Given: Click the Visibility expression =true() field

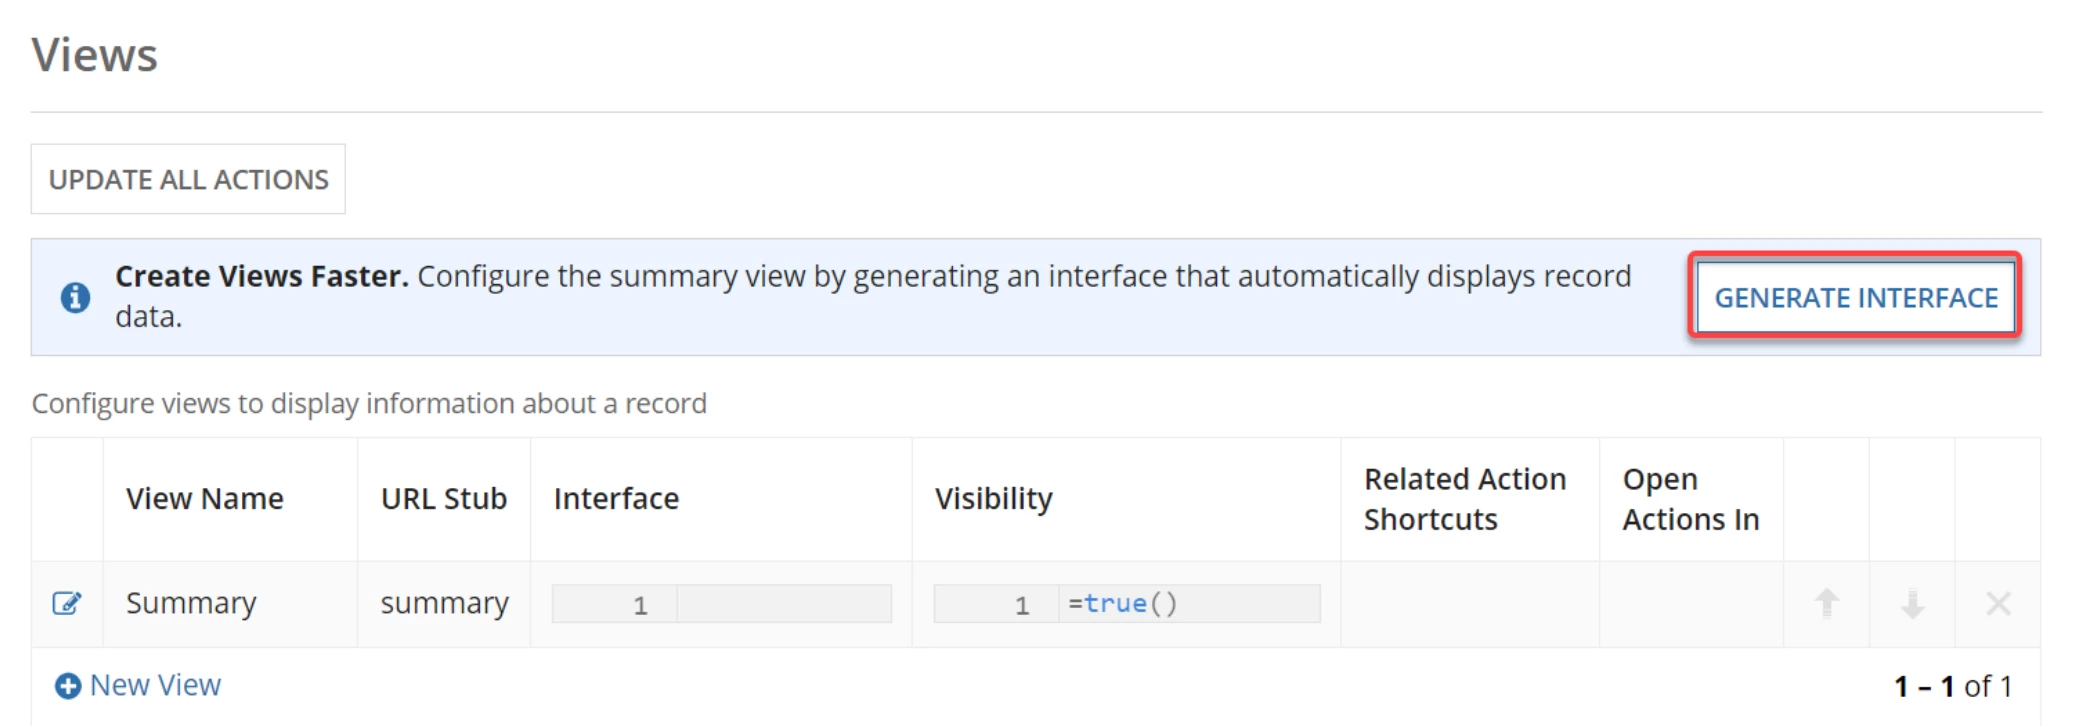Looking at the screenshot, I should pyautogui.click(x=1127, y=603).
